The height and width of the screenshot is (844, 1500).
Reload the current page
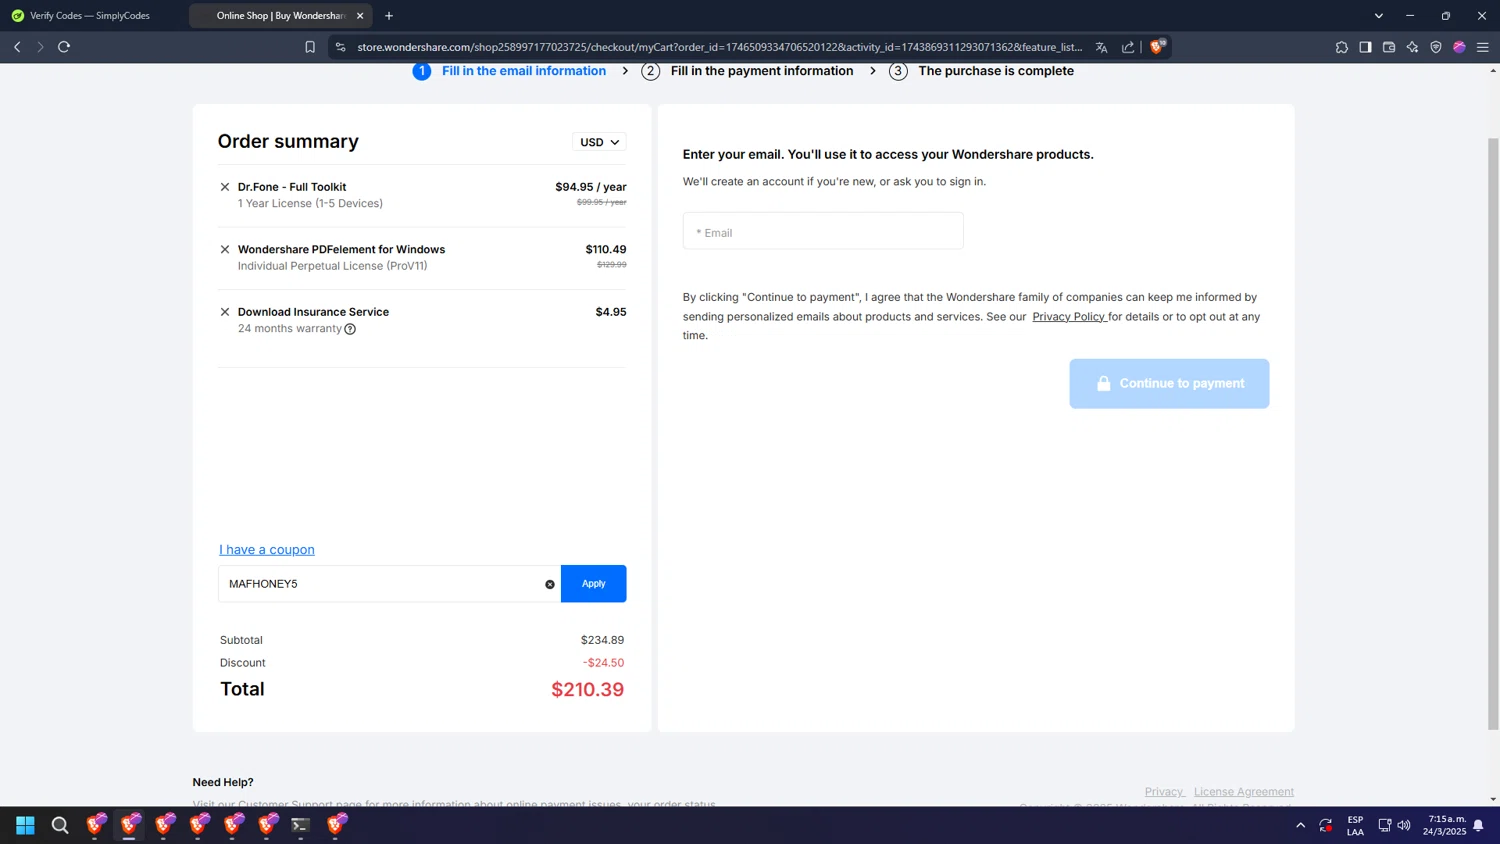[64, 47]
